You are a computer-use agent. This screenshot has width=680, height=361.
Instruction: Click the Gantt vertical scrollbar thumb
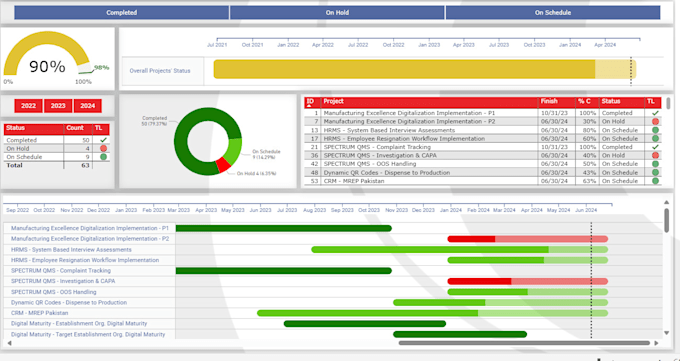(667, 220)
